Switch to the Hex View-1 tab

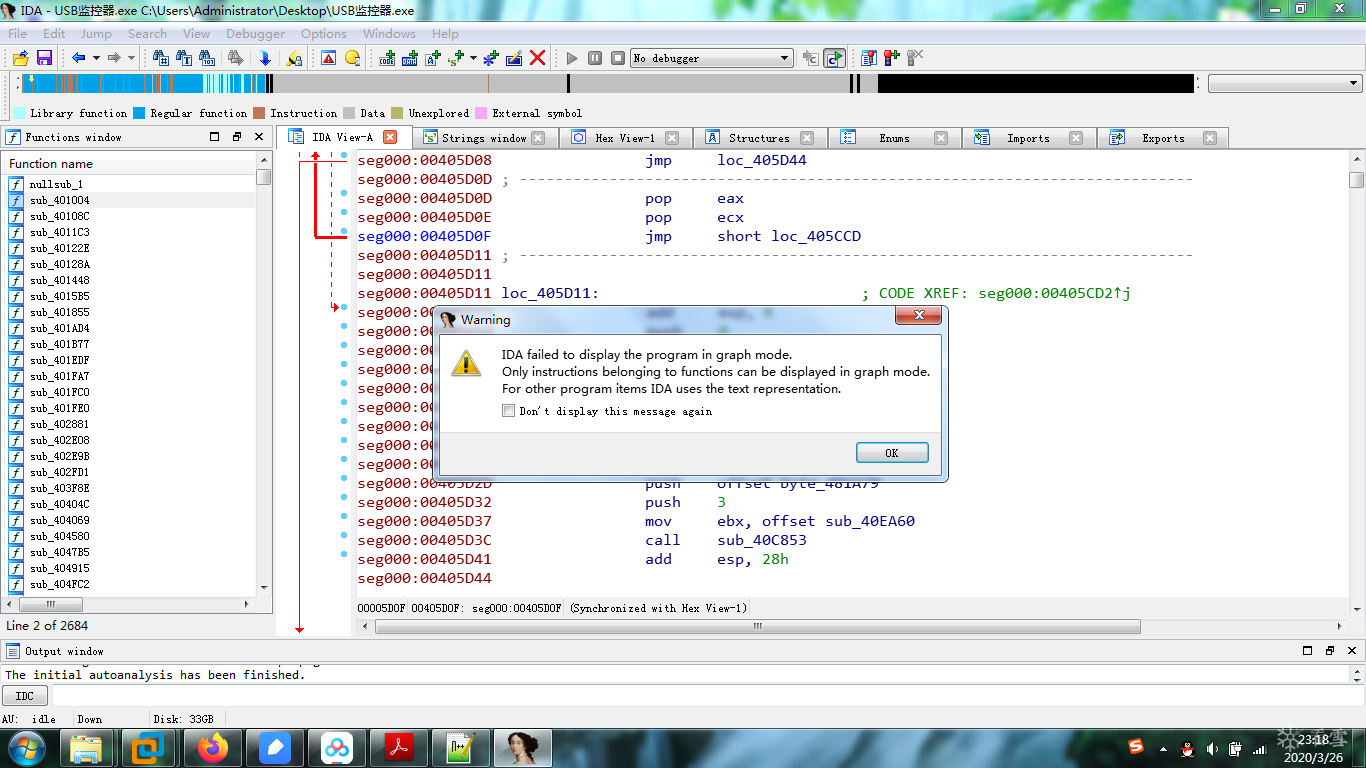[x=624, y=138]
